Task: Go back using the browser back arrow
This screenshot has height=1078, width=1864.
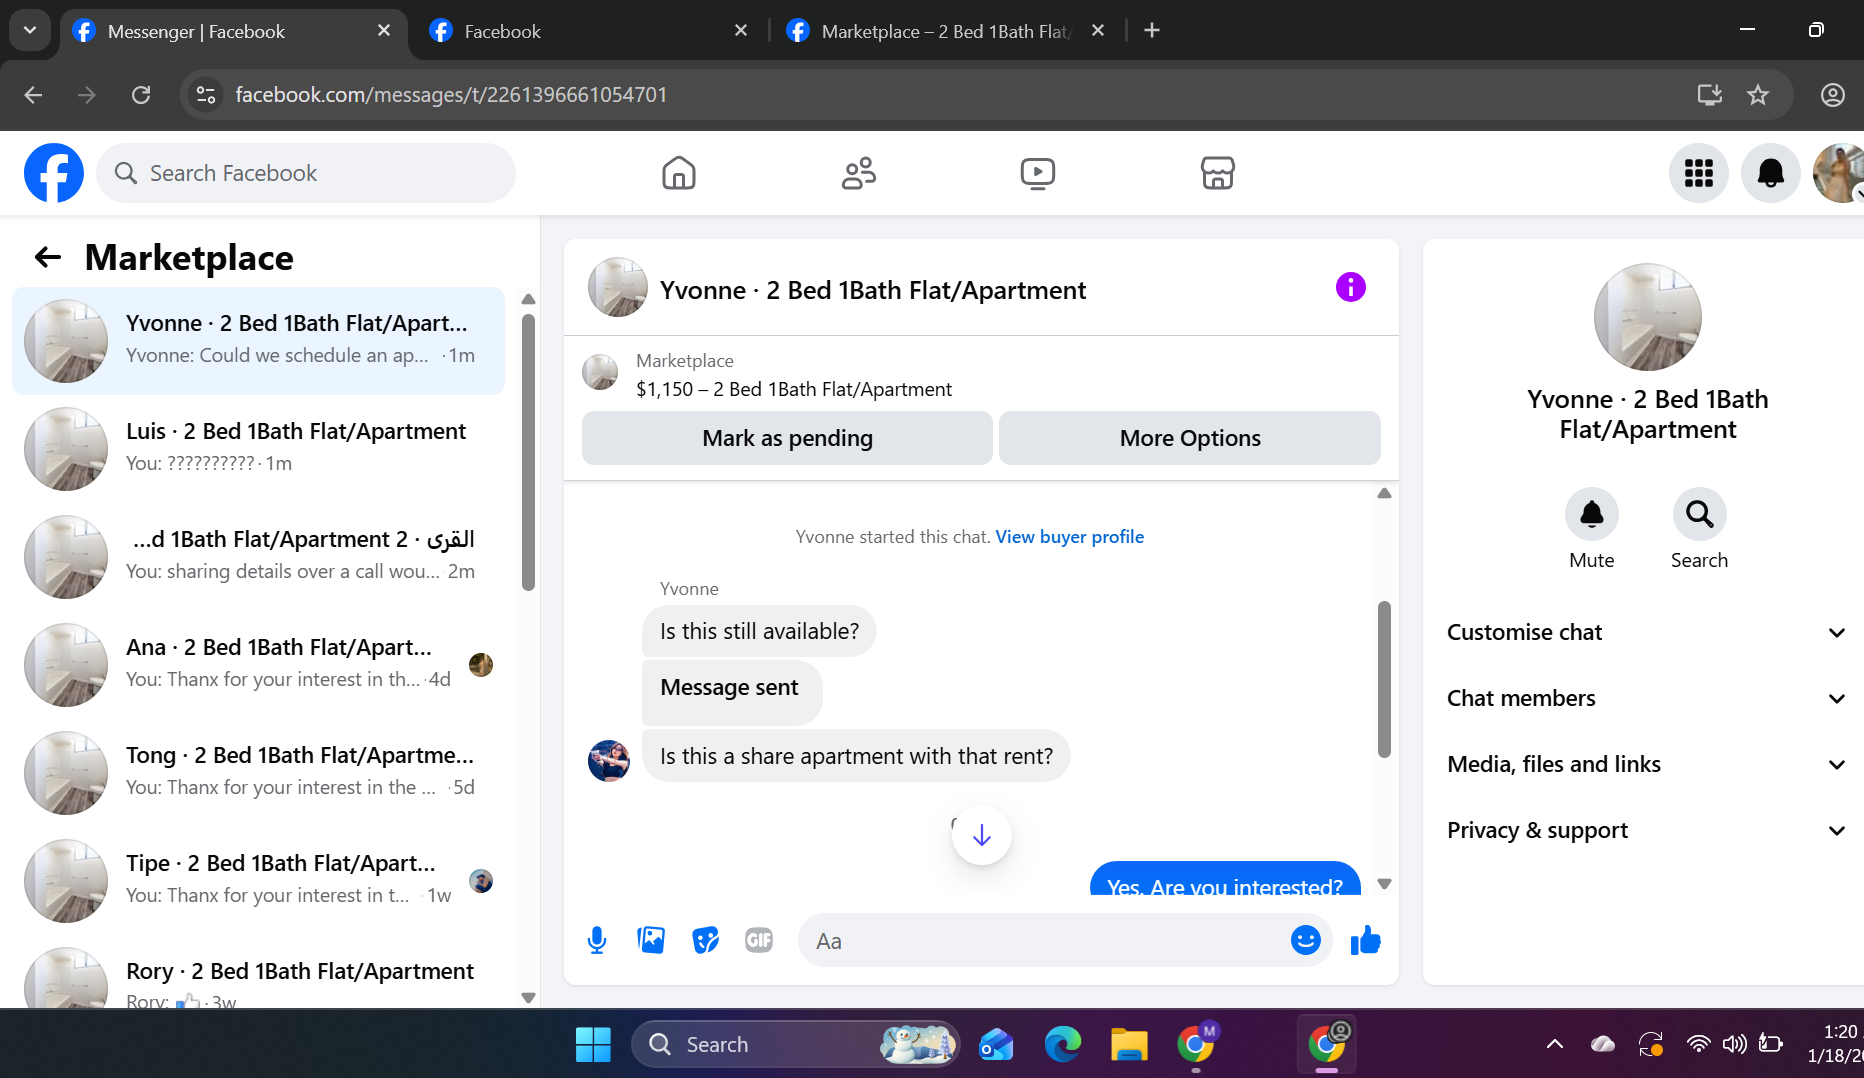Action: [x=33, y=95]
